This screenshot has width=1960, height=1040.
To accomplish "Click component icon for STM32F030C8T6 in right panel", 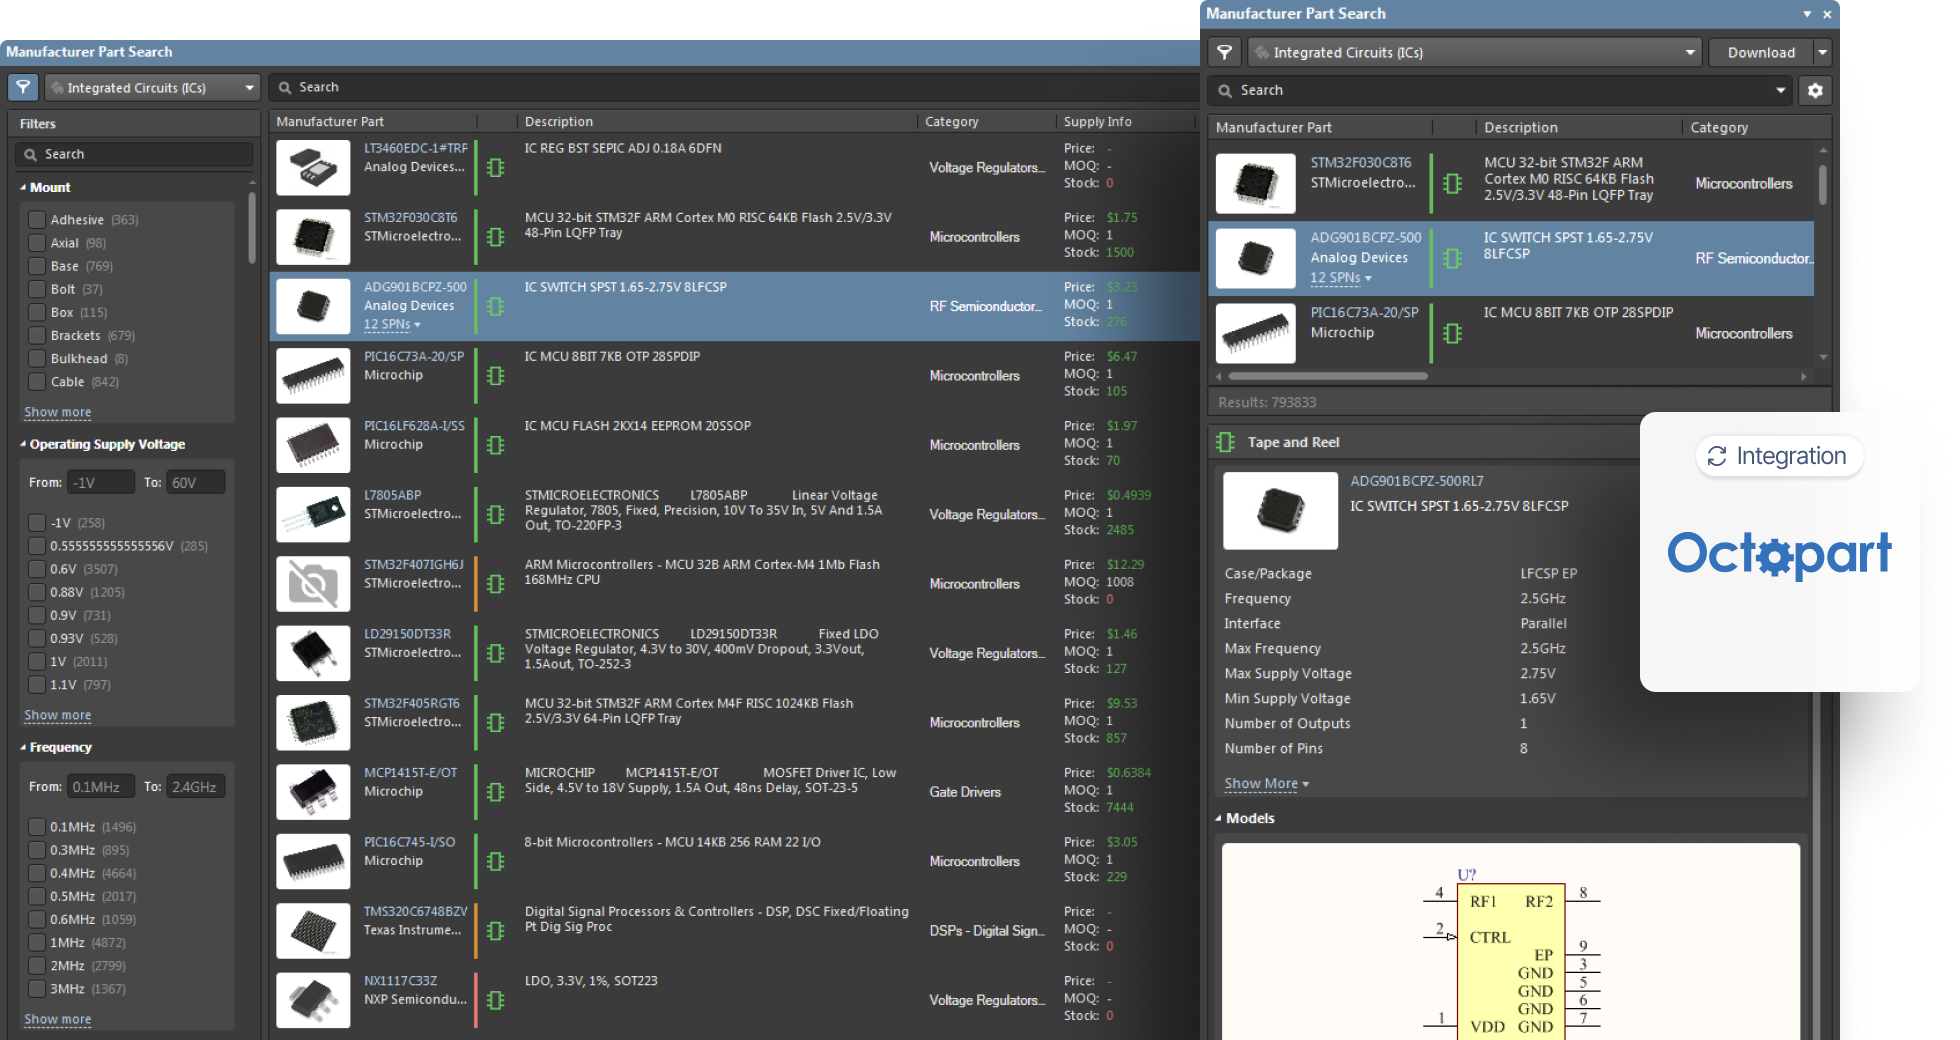I will (x=1453, y=184).
